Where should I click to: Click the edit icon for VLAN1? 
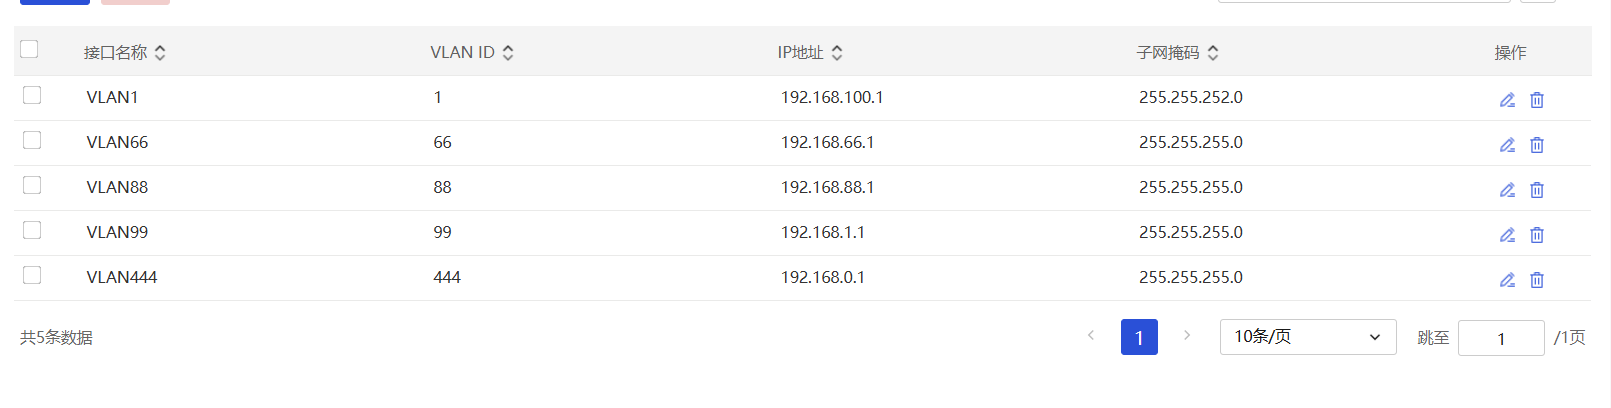1507,100
